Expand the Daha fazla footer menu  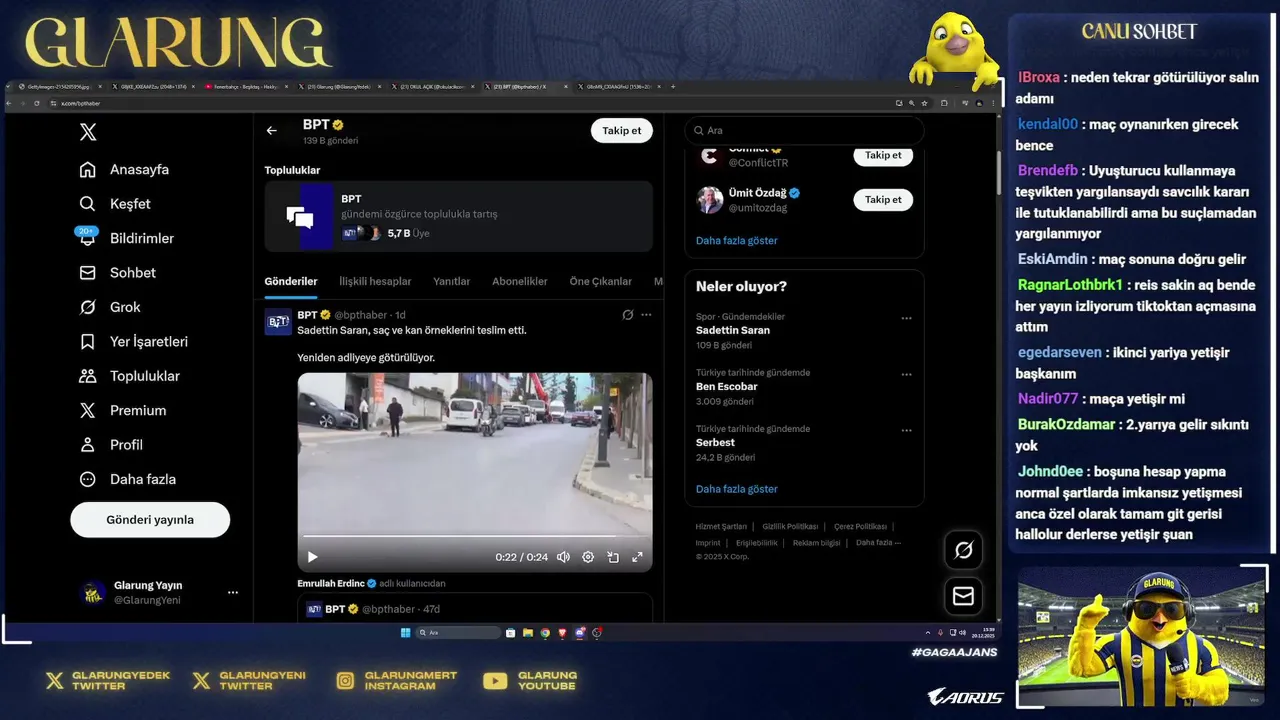pyautogui.click(x=878, y=542)
